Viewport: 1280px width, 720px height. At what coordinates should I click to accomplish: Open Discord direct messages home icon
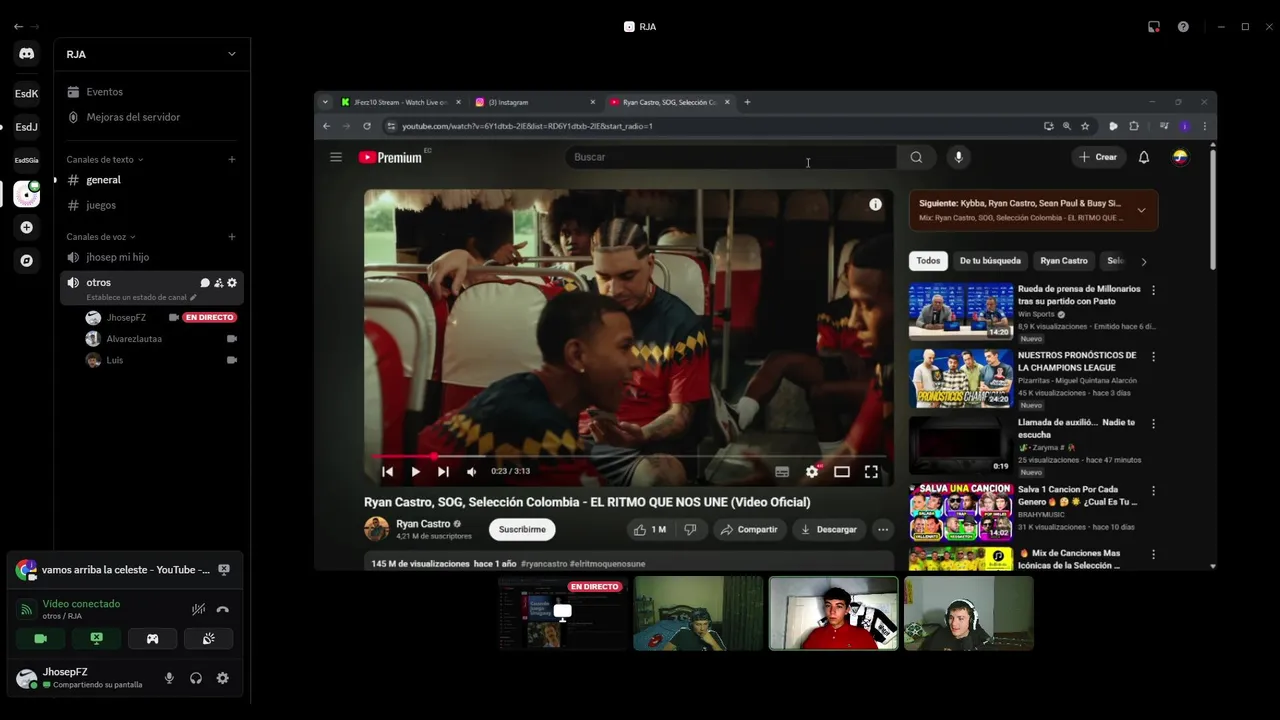click(x=27, y=54)
